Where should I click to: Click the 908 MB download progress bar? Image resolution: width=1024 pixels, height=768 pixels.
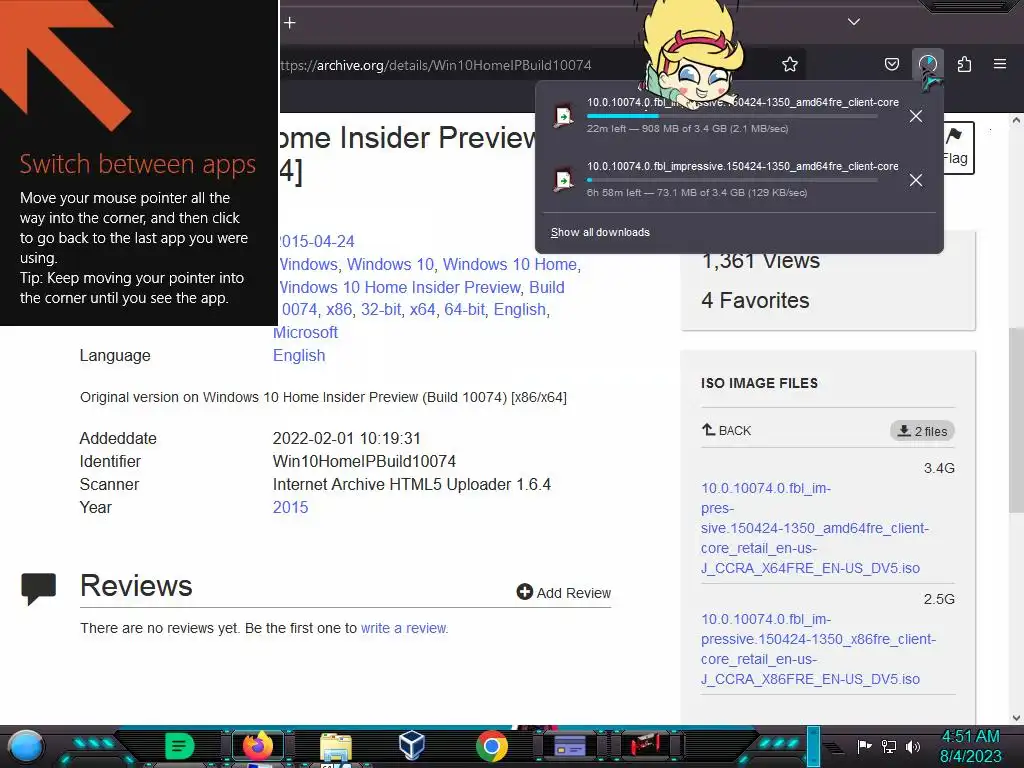point(732,116)
